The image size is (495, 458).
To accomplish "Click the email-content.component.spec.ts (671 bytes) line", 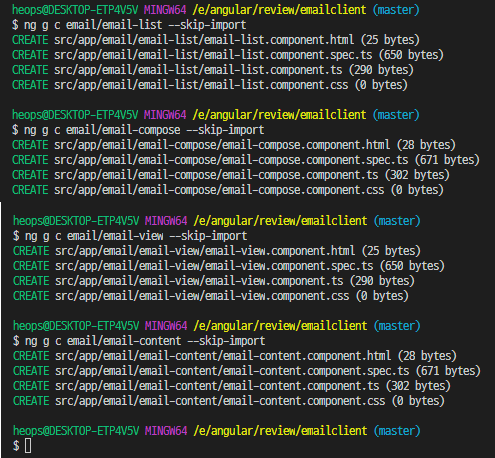I will 247,371.
